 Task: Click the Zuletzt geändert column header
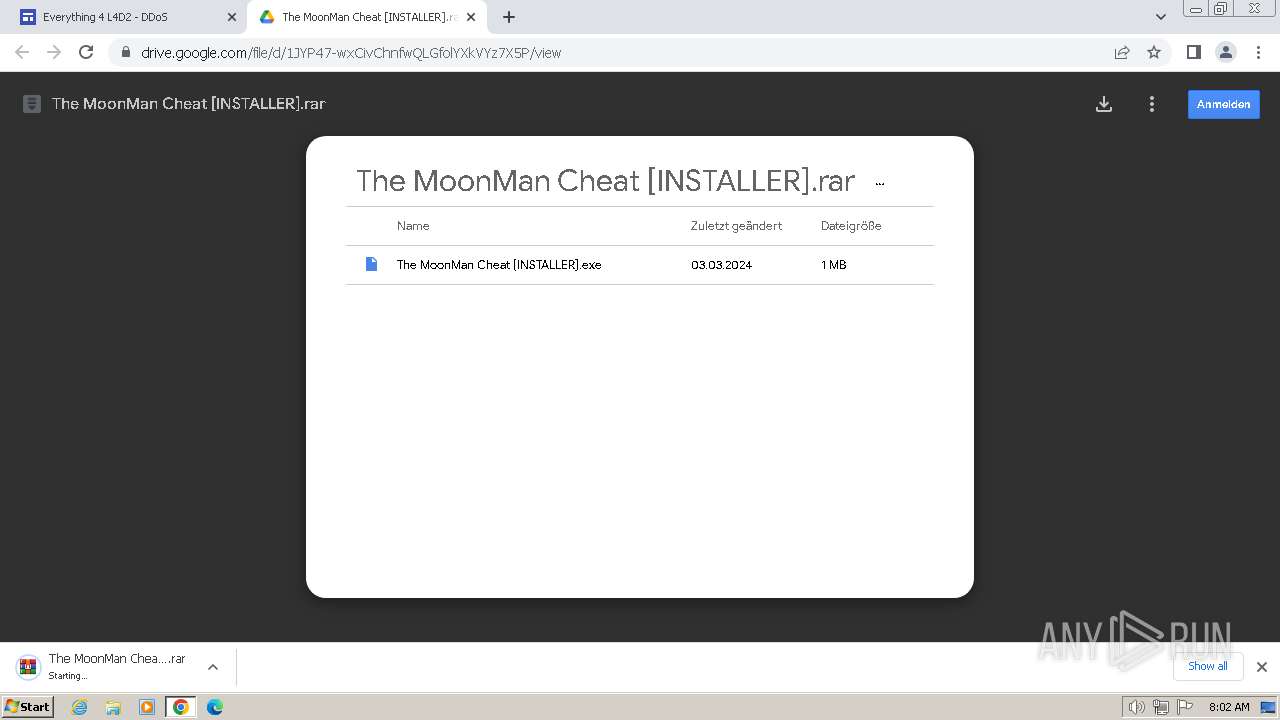pos(736,226)
